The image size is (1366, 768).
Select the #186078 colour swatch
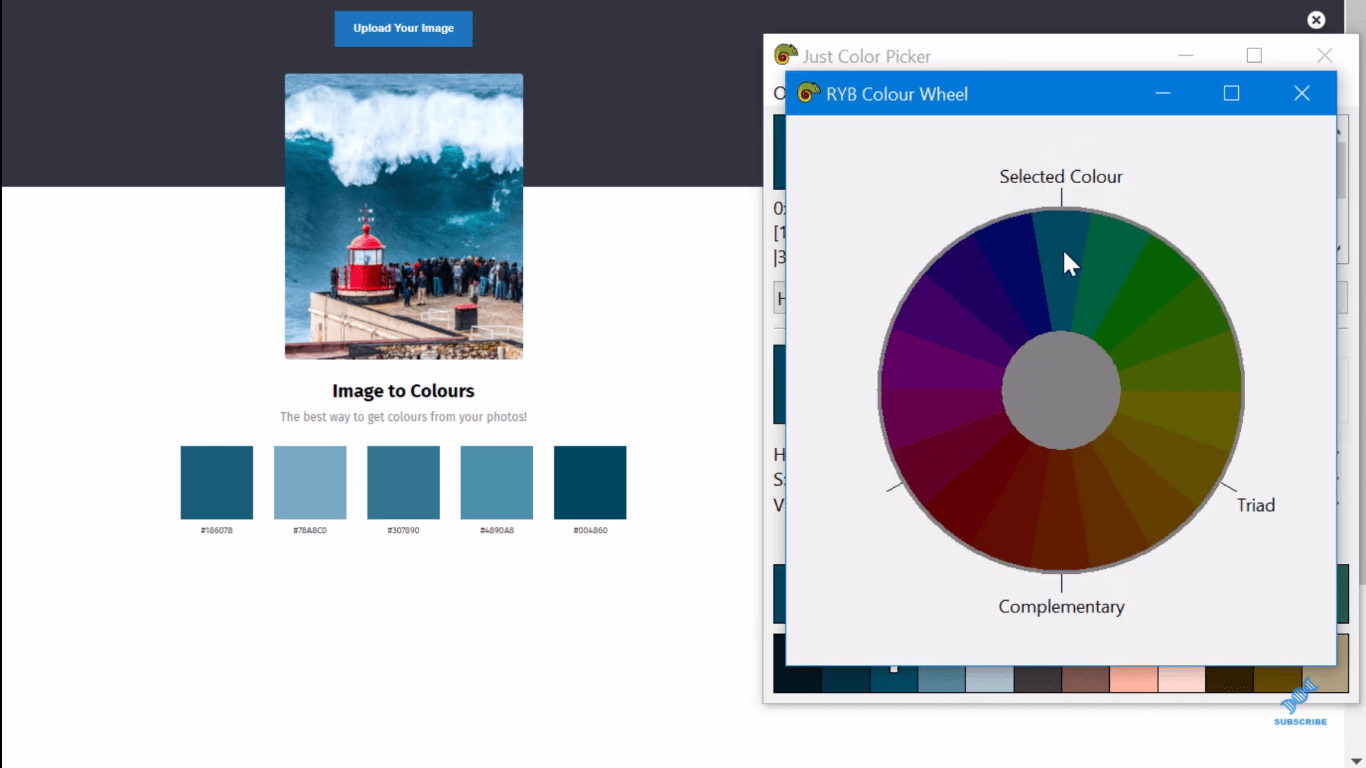(x=217, y=482)
